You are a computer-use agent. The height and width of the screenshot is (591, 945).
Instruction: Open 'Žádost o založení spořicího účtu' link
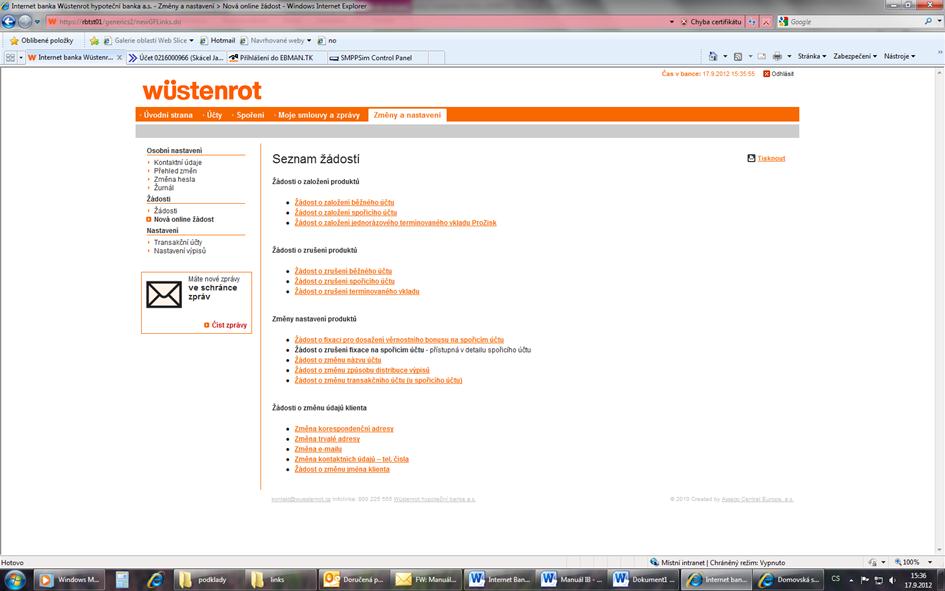pos(346,213)
